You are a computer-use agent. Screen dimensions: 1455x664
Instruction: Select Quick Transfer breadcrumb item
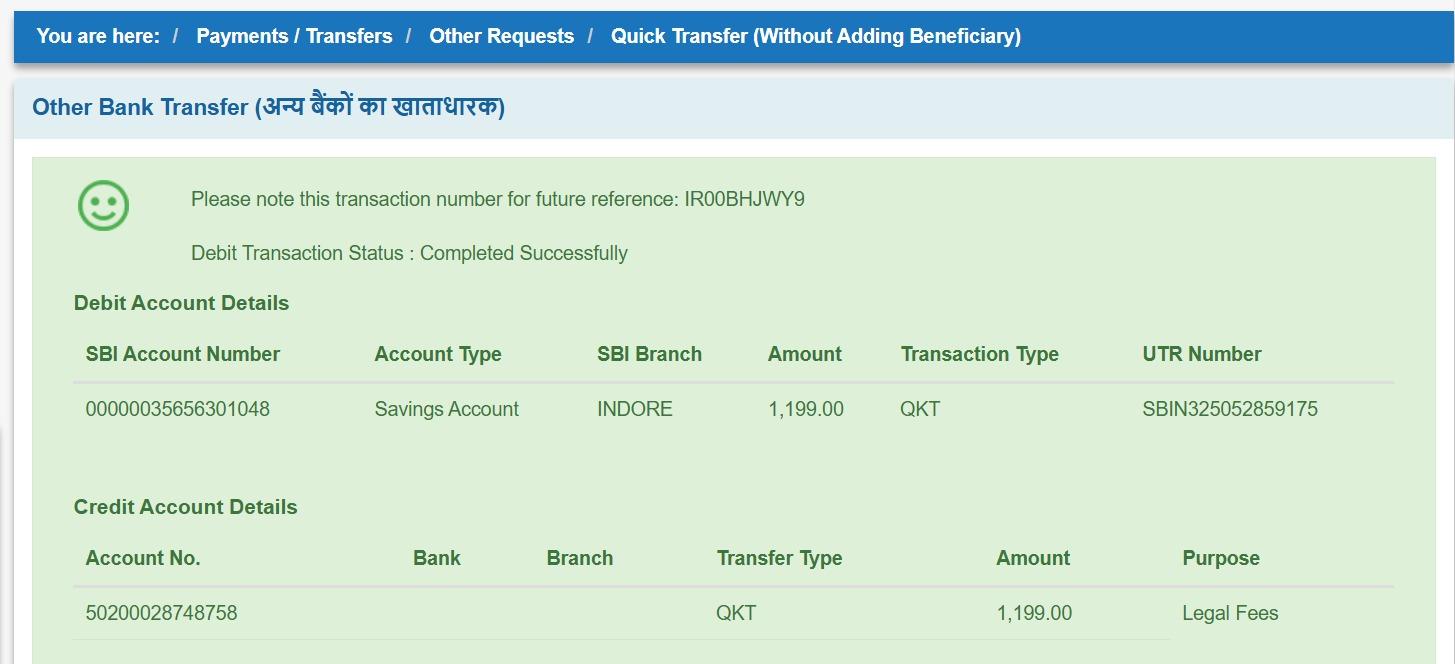tap(816, 36)
